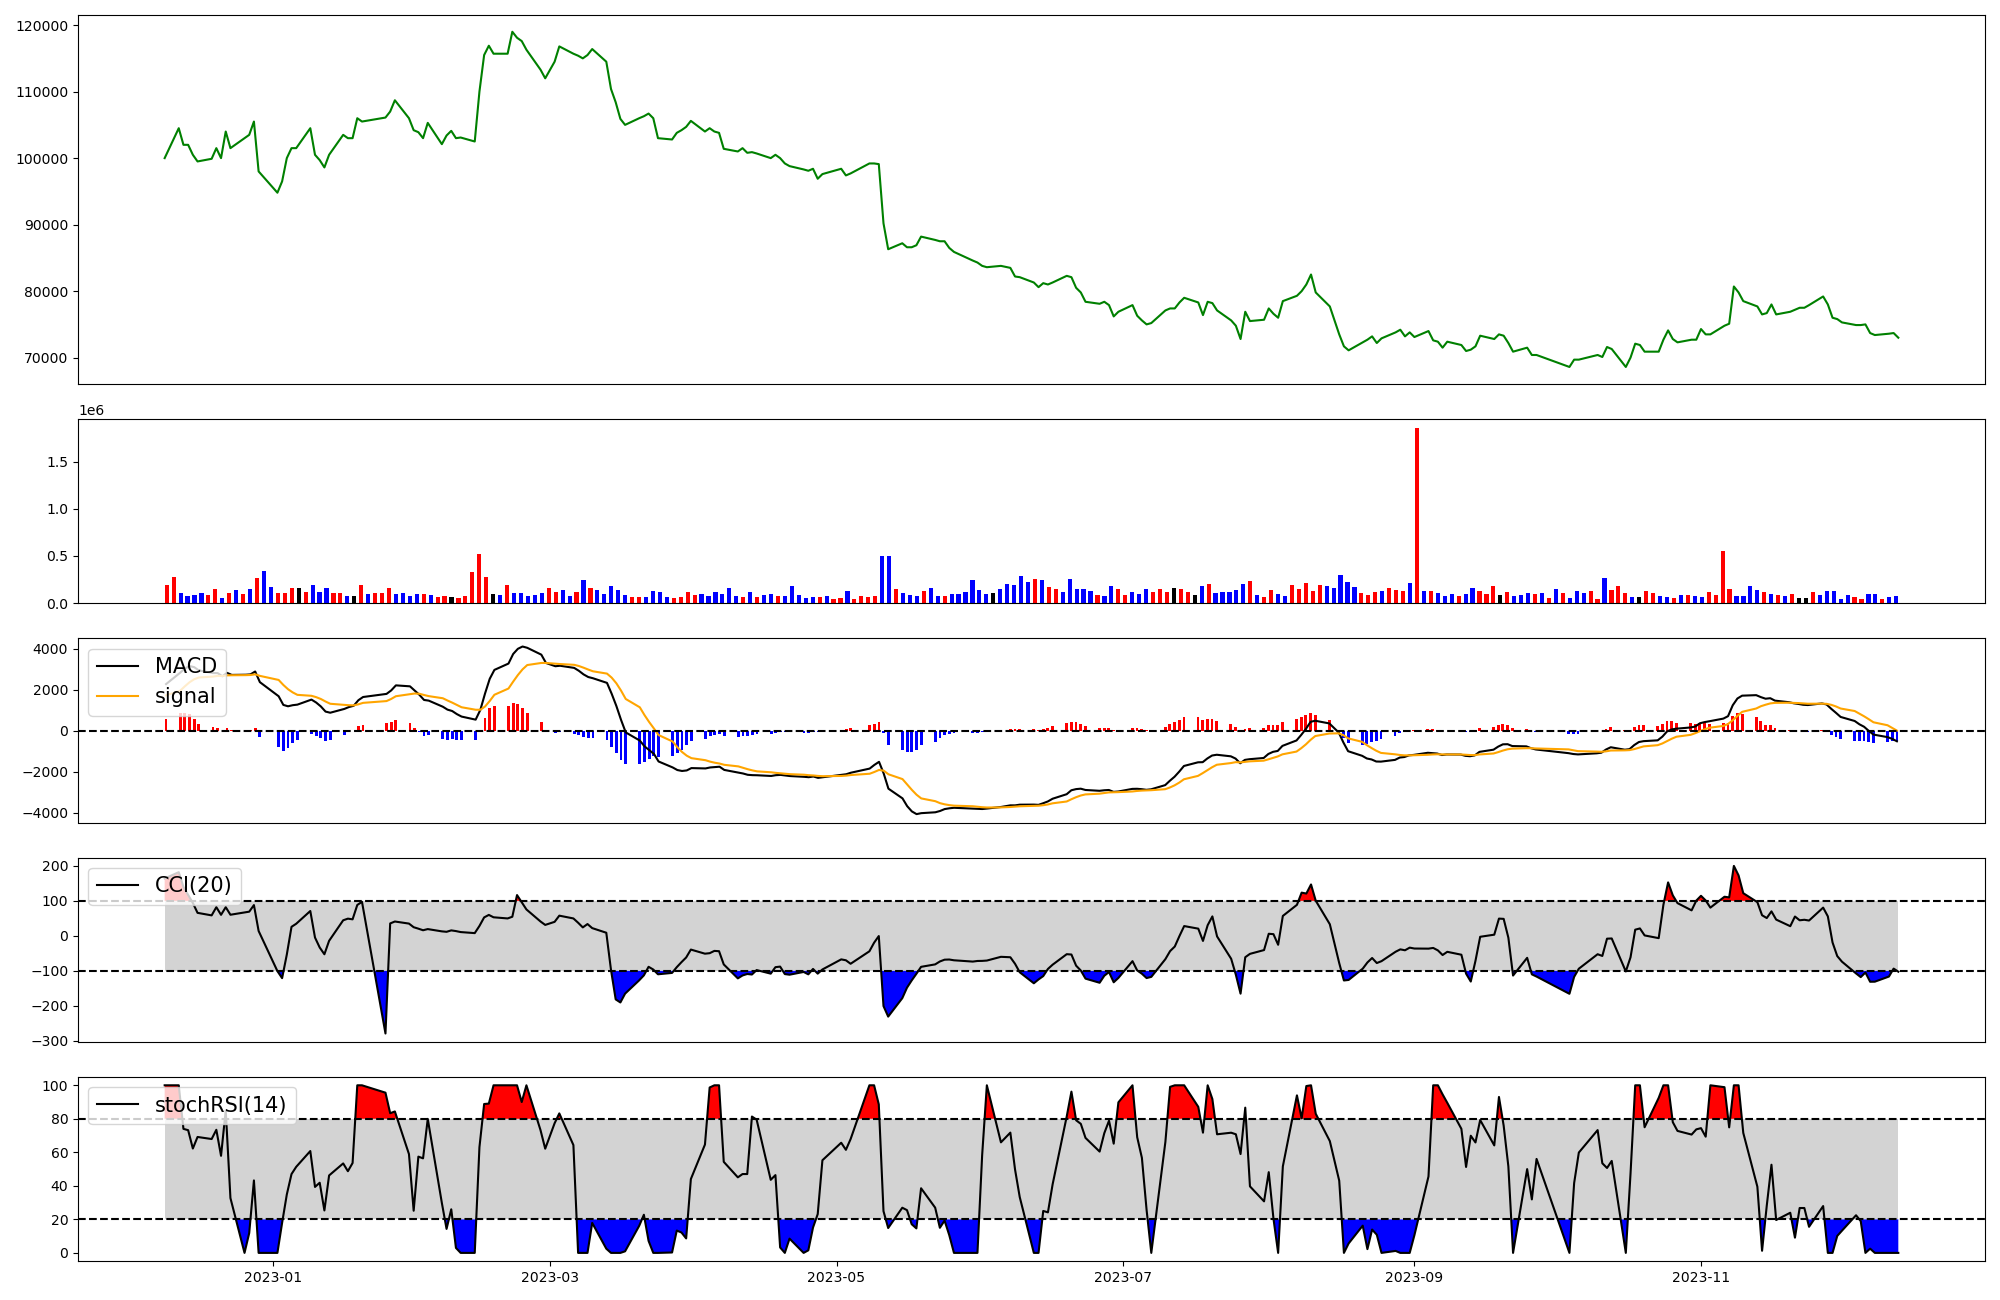Click the tallest red volume bar
This screenshot has width=2000, height=1300.
(x=1417, y=515)
